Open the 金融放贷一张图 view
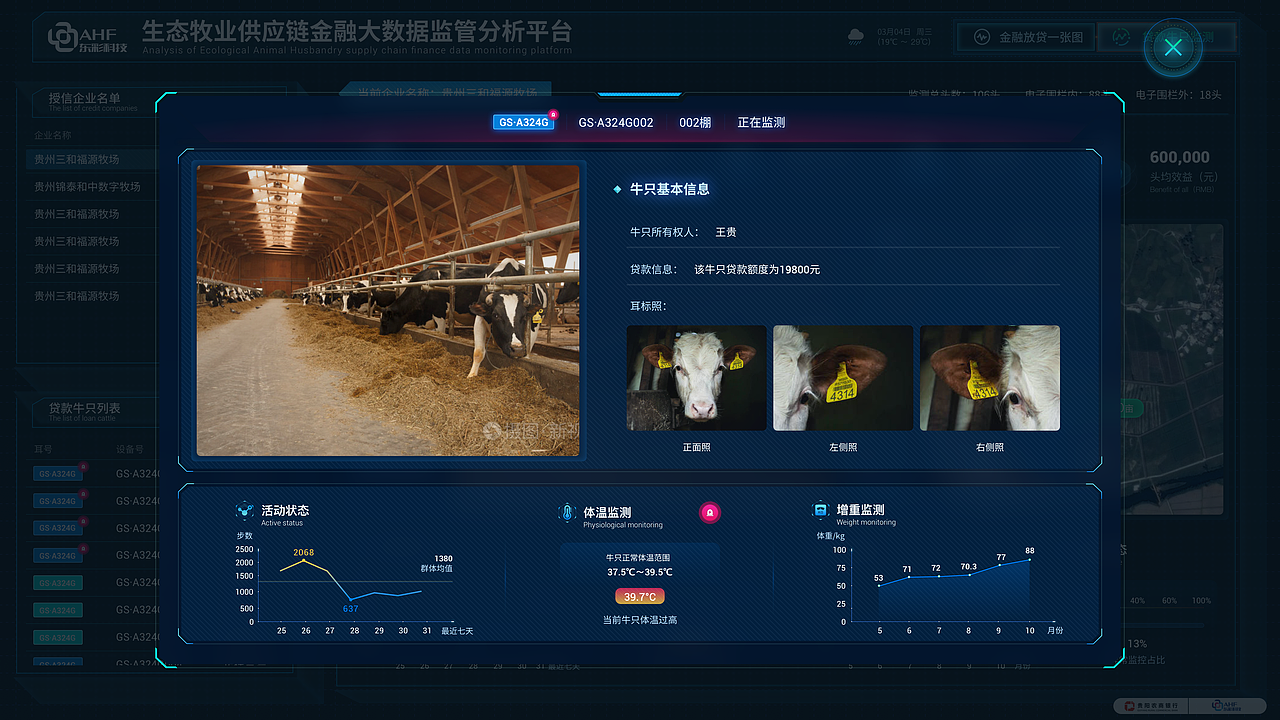 (x=1024, y=37)
